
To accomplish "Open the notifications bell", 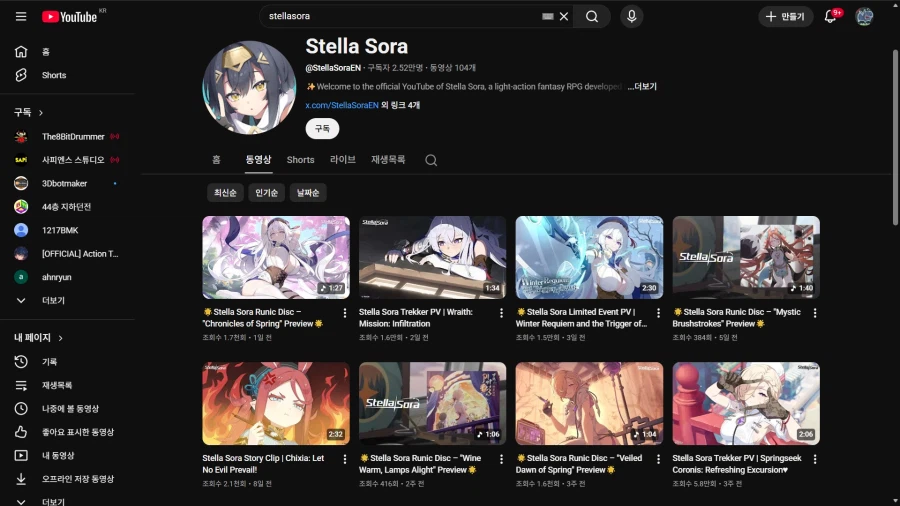I will click(830, 17).
